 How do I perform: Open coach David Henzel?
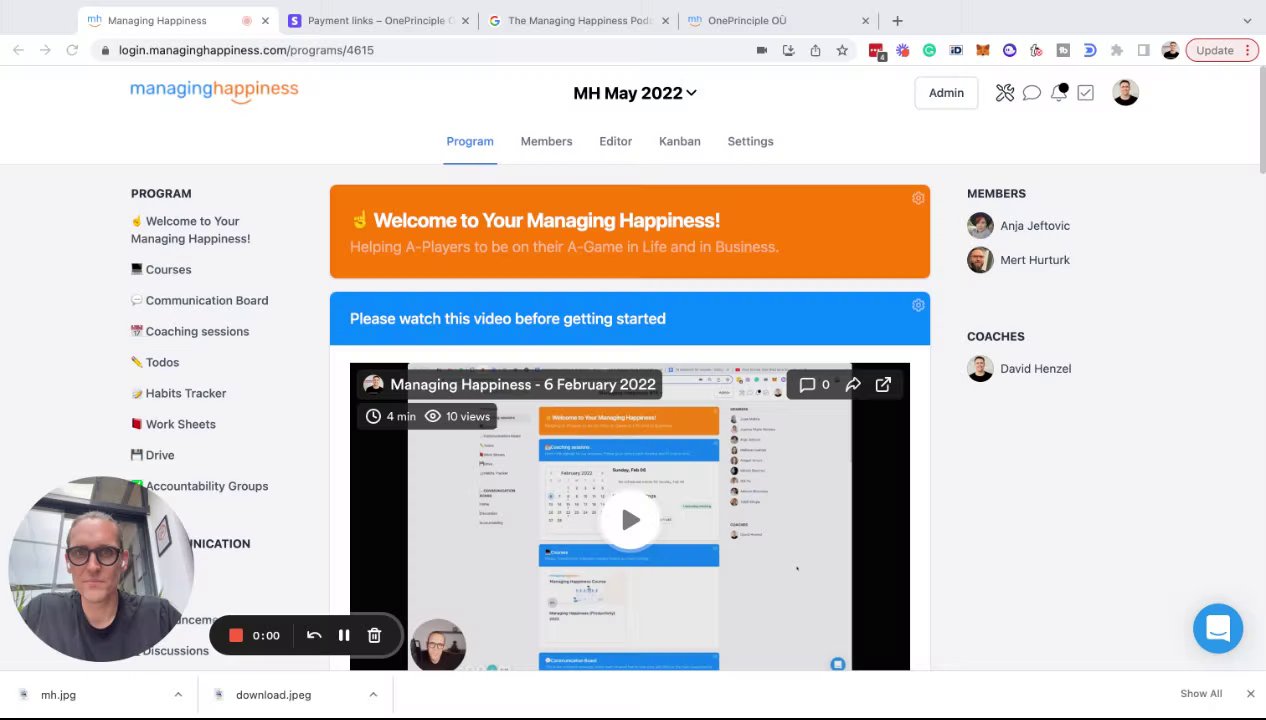pyautogui.click(x=1019, y=369)
